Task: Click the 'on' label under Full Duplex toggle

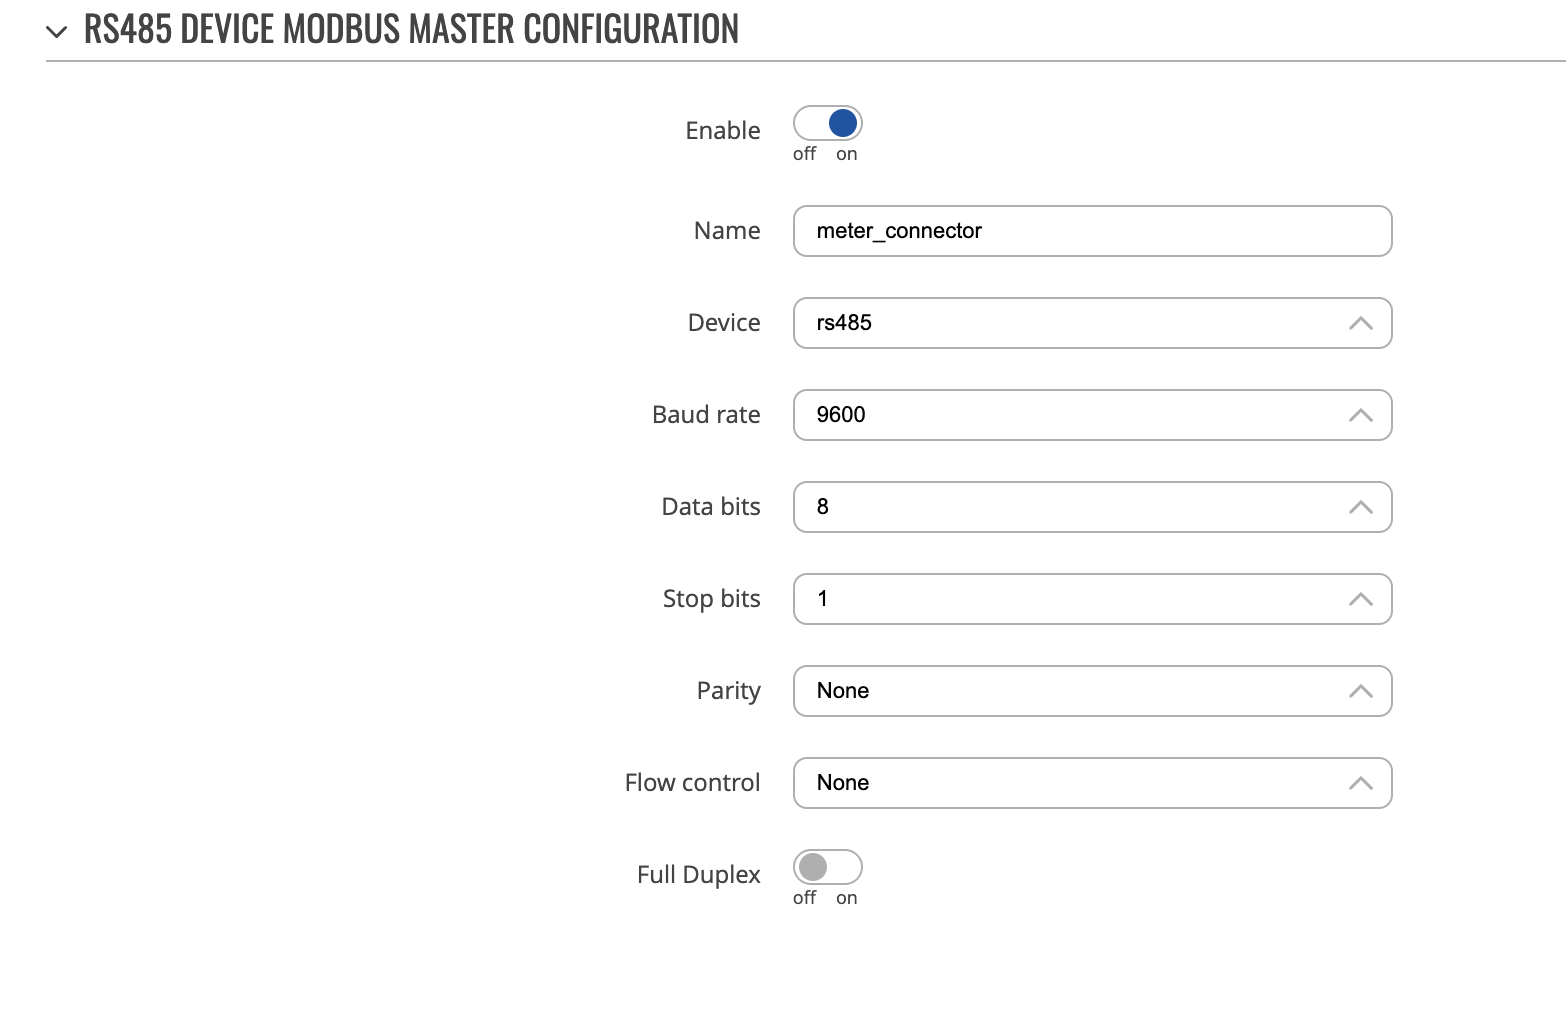Action: pyautogui.click(x=847, y=898)
